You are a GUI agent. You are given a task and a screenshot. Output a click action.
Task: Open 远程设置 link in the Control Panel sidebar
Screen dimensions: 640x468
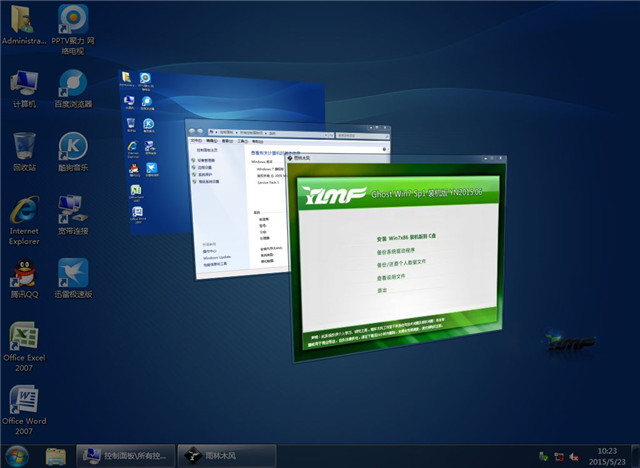coord(204,167)
